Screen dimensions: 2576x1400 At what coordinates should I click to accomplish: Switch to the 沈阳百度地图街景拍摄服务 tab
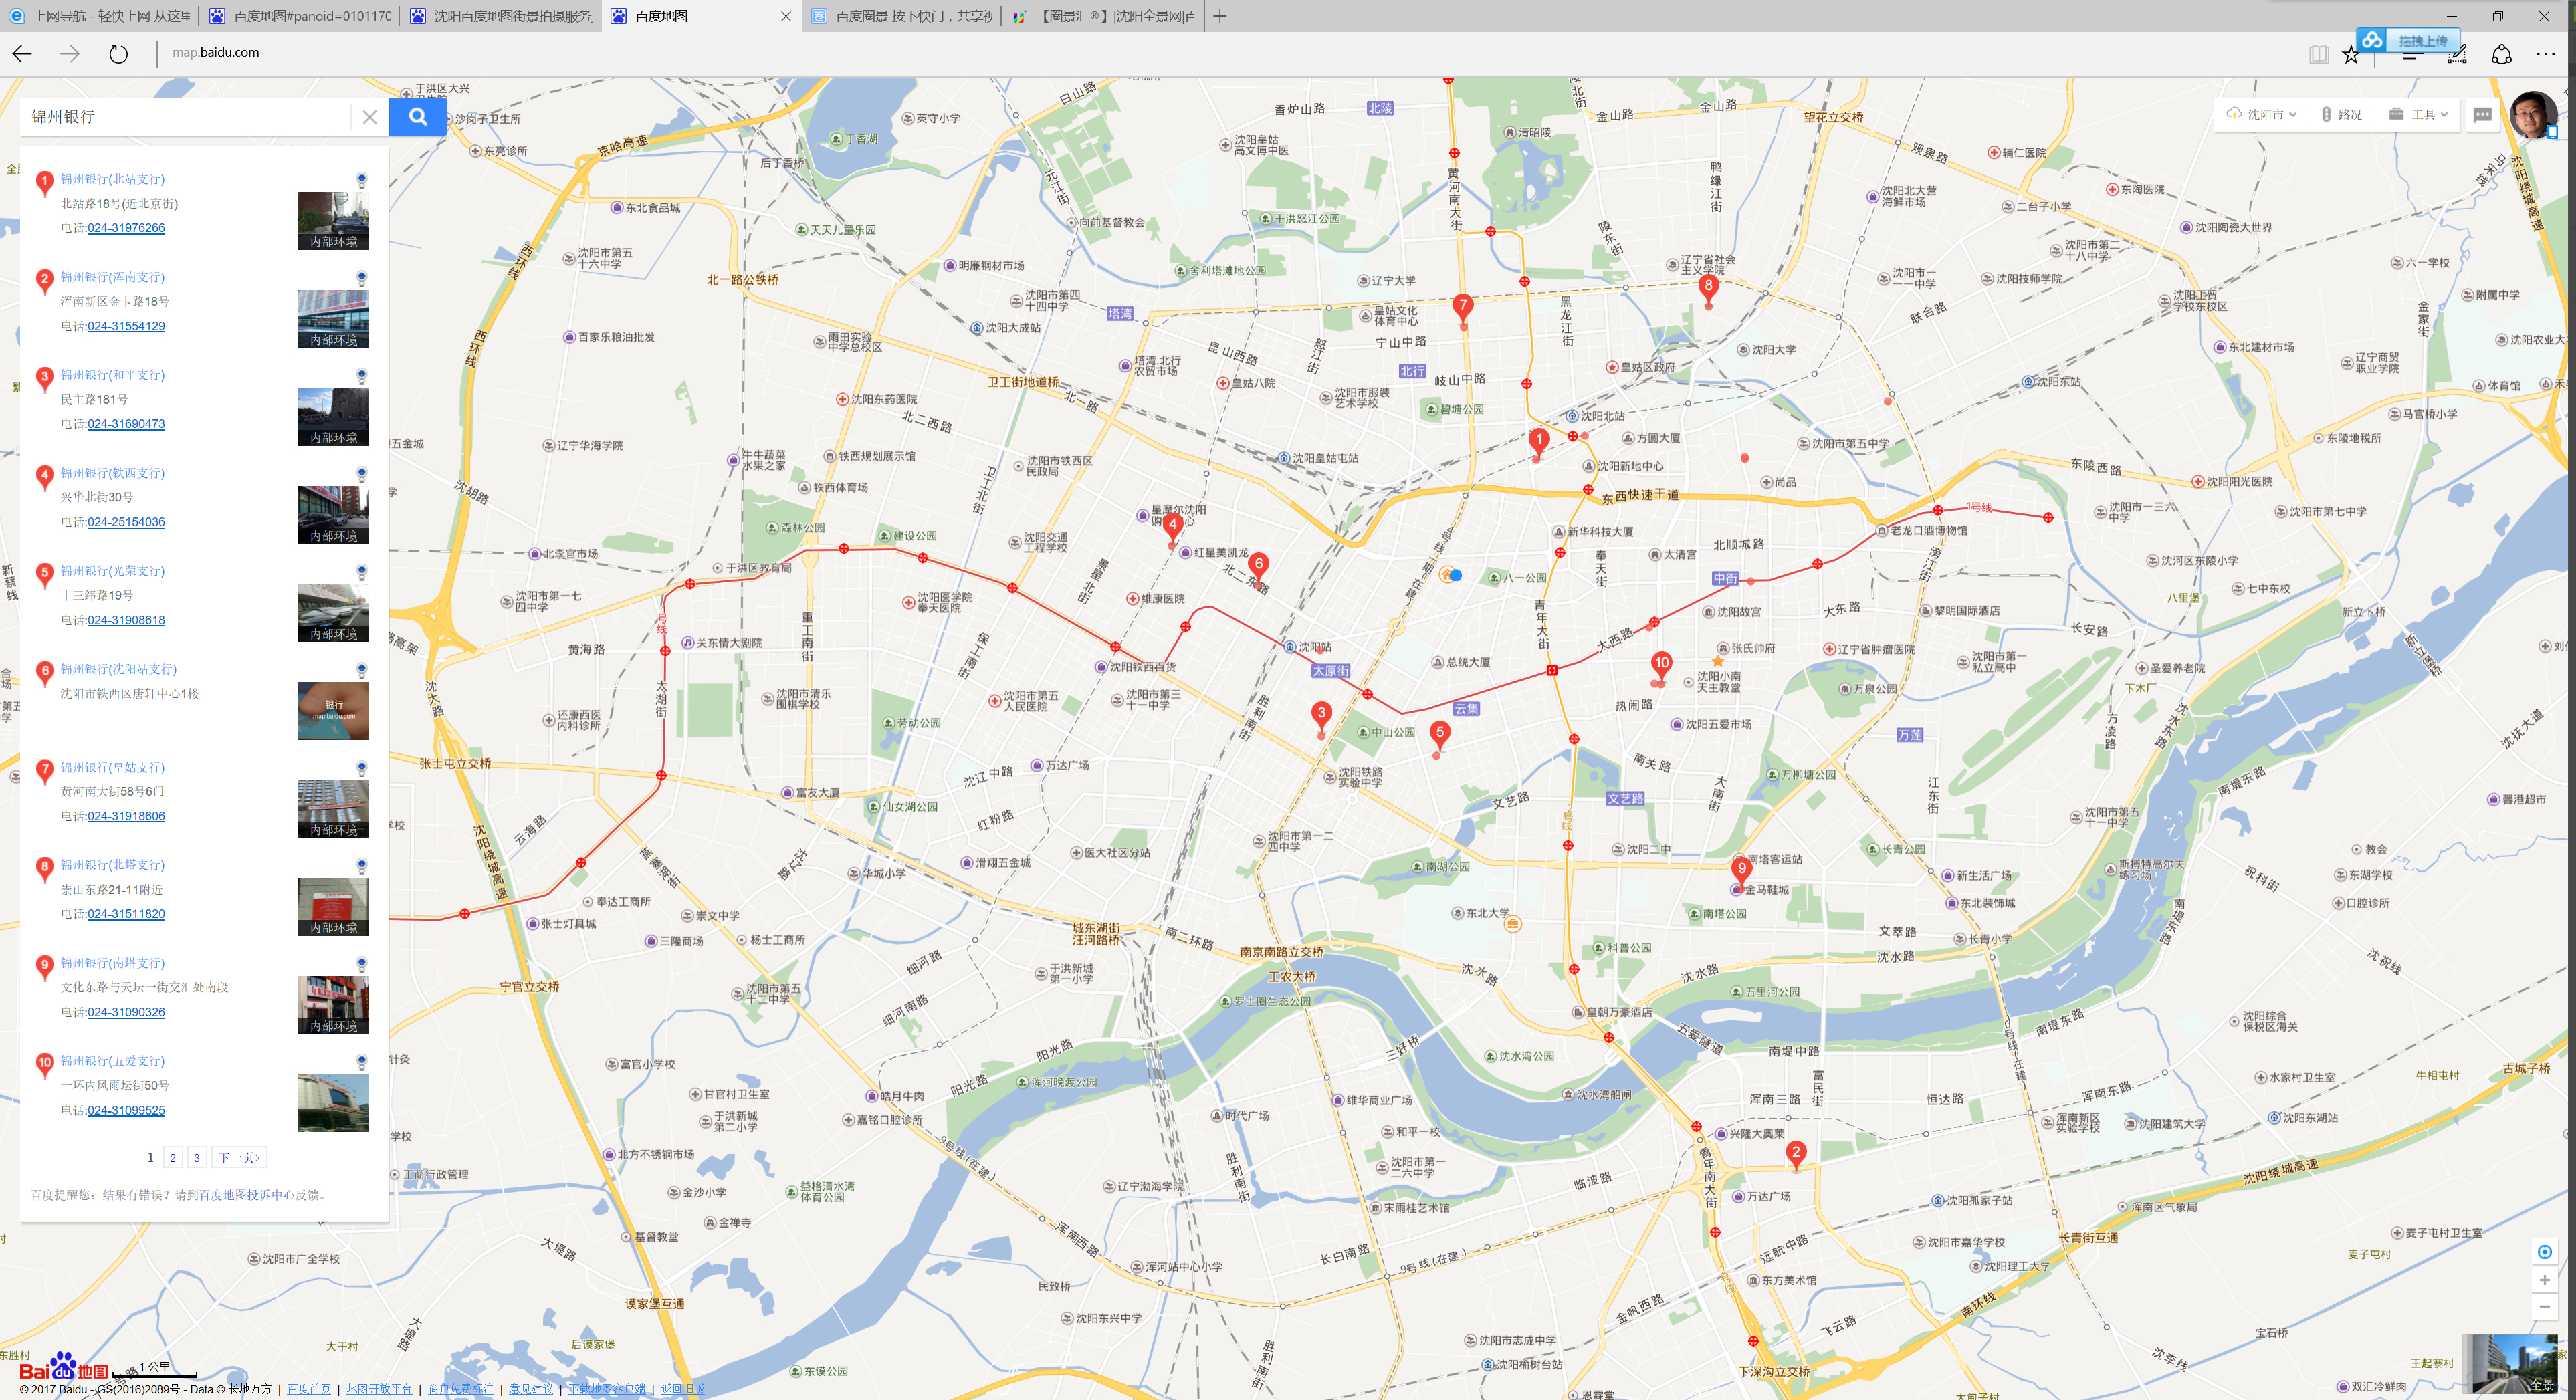click(x=501, y=16)
